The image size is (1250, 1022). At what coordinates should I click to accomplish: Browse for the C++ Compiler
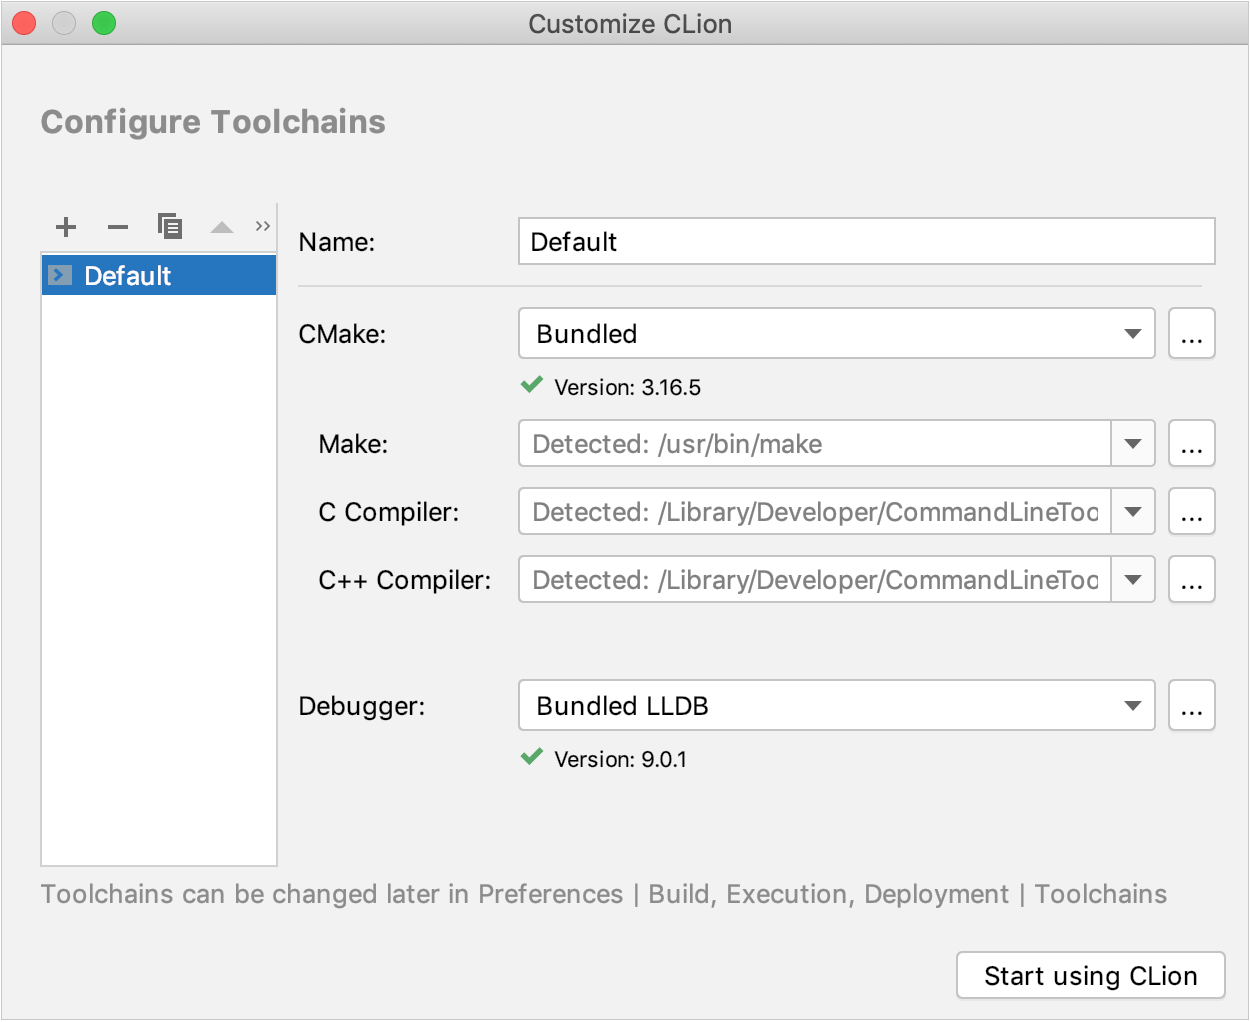click(1192, 579)
